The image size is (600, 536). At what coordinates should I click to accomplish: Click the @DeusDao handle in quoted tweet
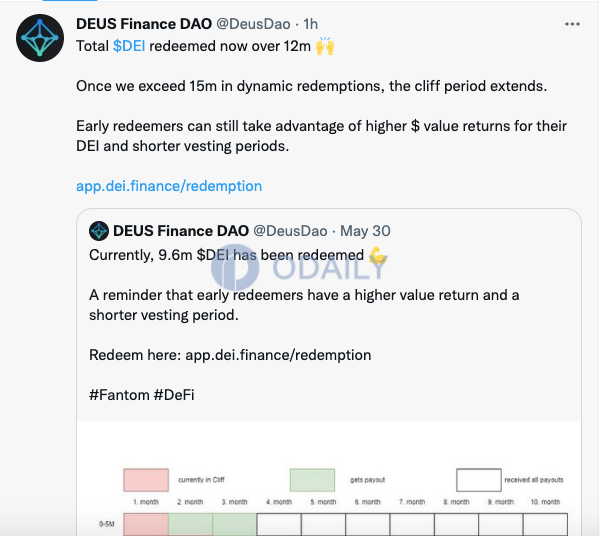(x=290, y=231)
